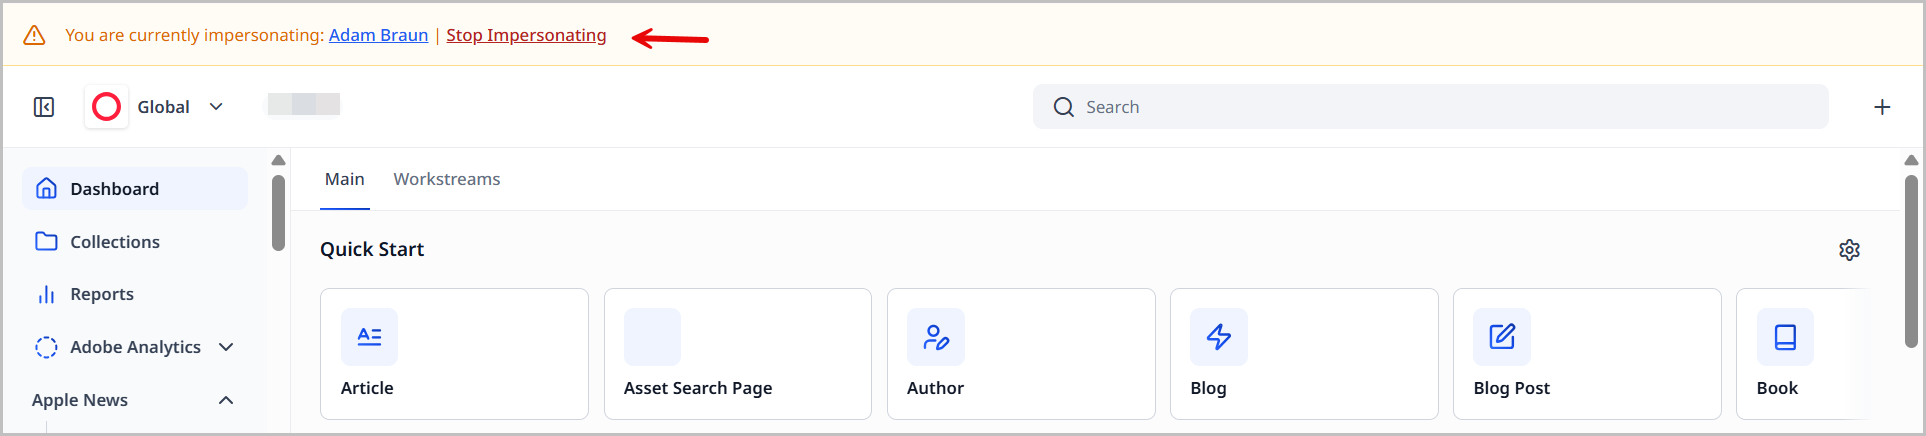Click the Author quick start icon

pos(935,337)
